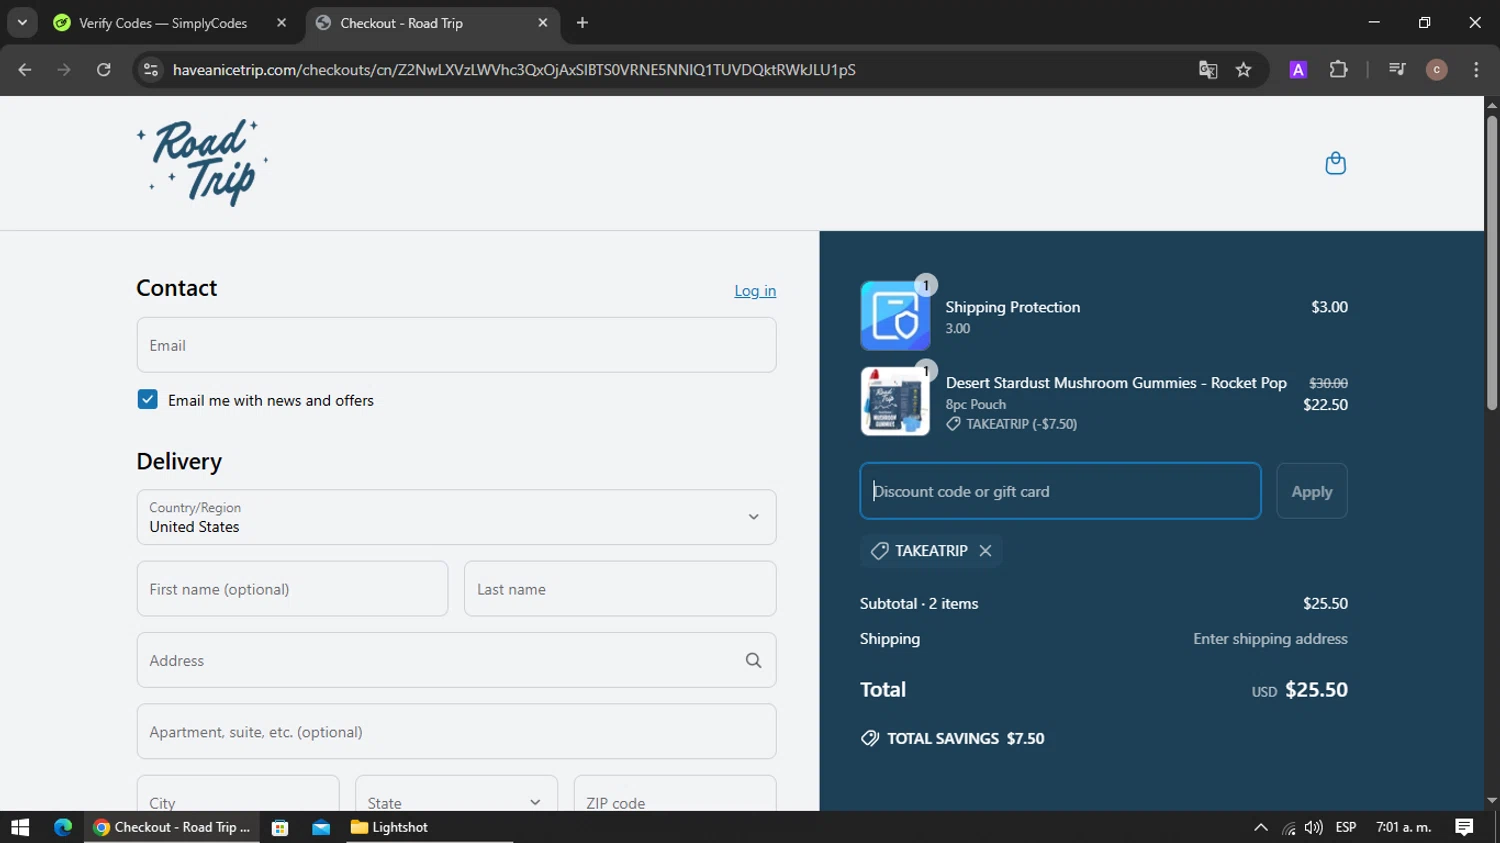Click the Last name field
Image resolution: width=1500 pixels, height=843 pixels.
(620, 589)
